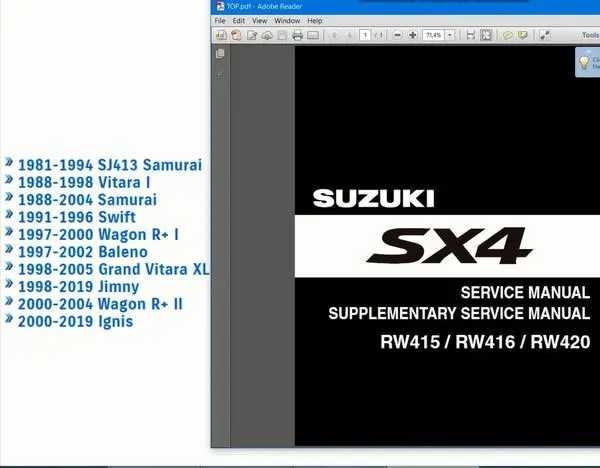
Task: Go to previous page arrow
Action: point(334,35)
